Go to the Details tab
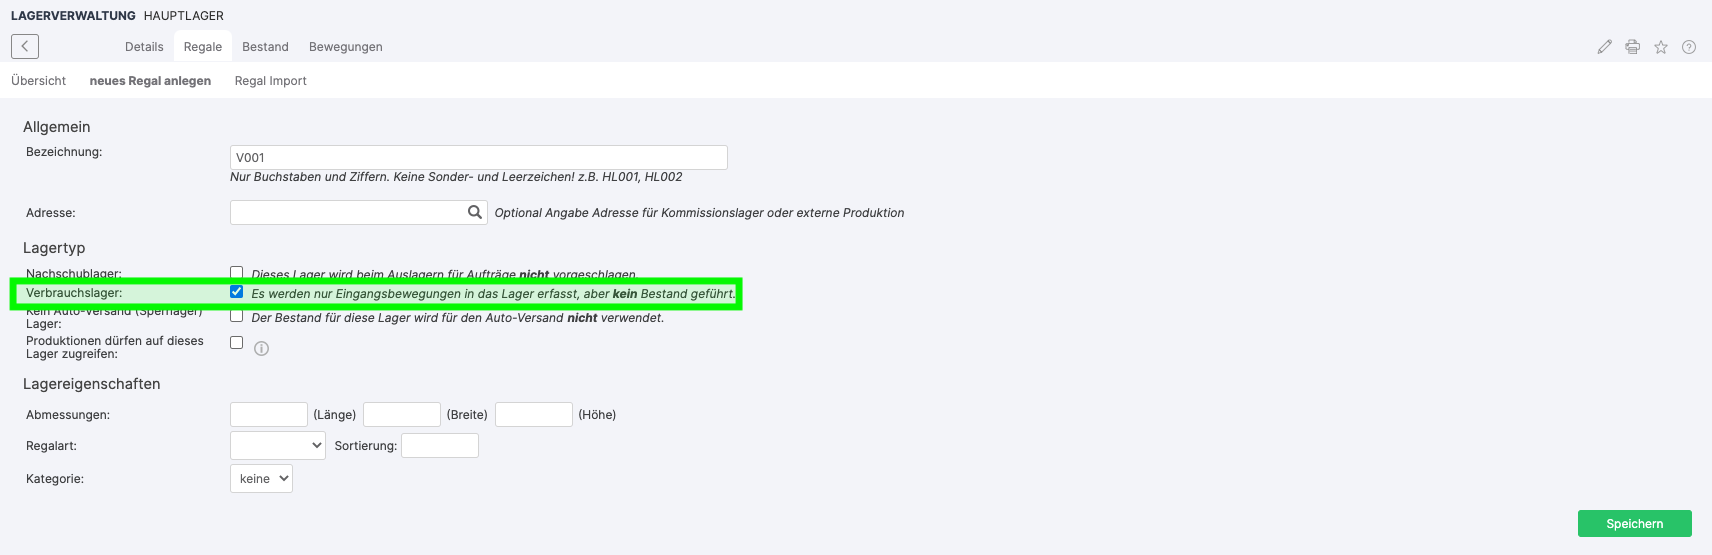 [144, 47]
